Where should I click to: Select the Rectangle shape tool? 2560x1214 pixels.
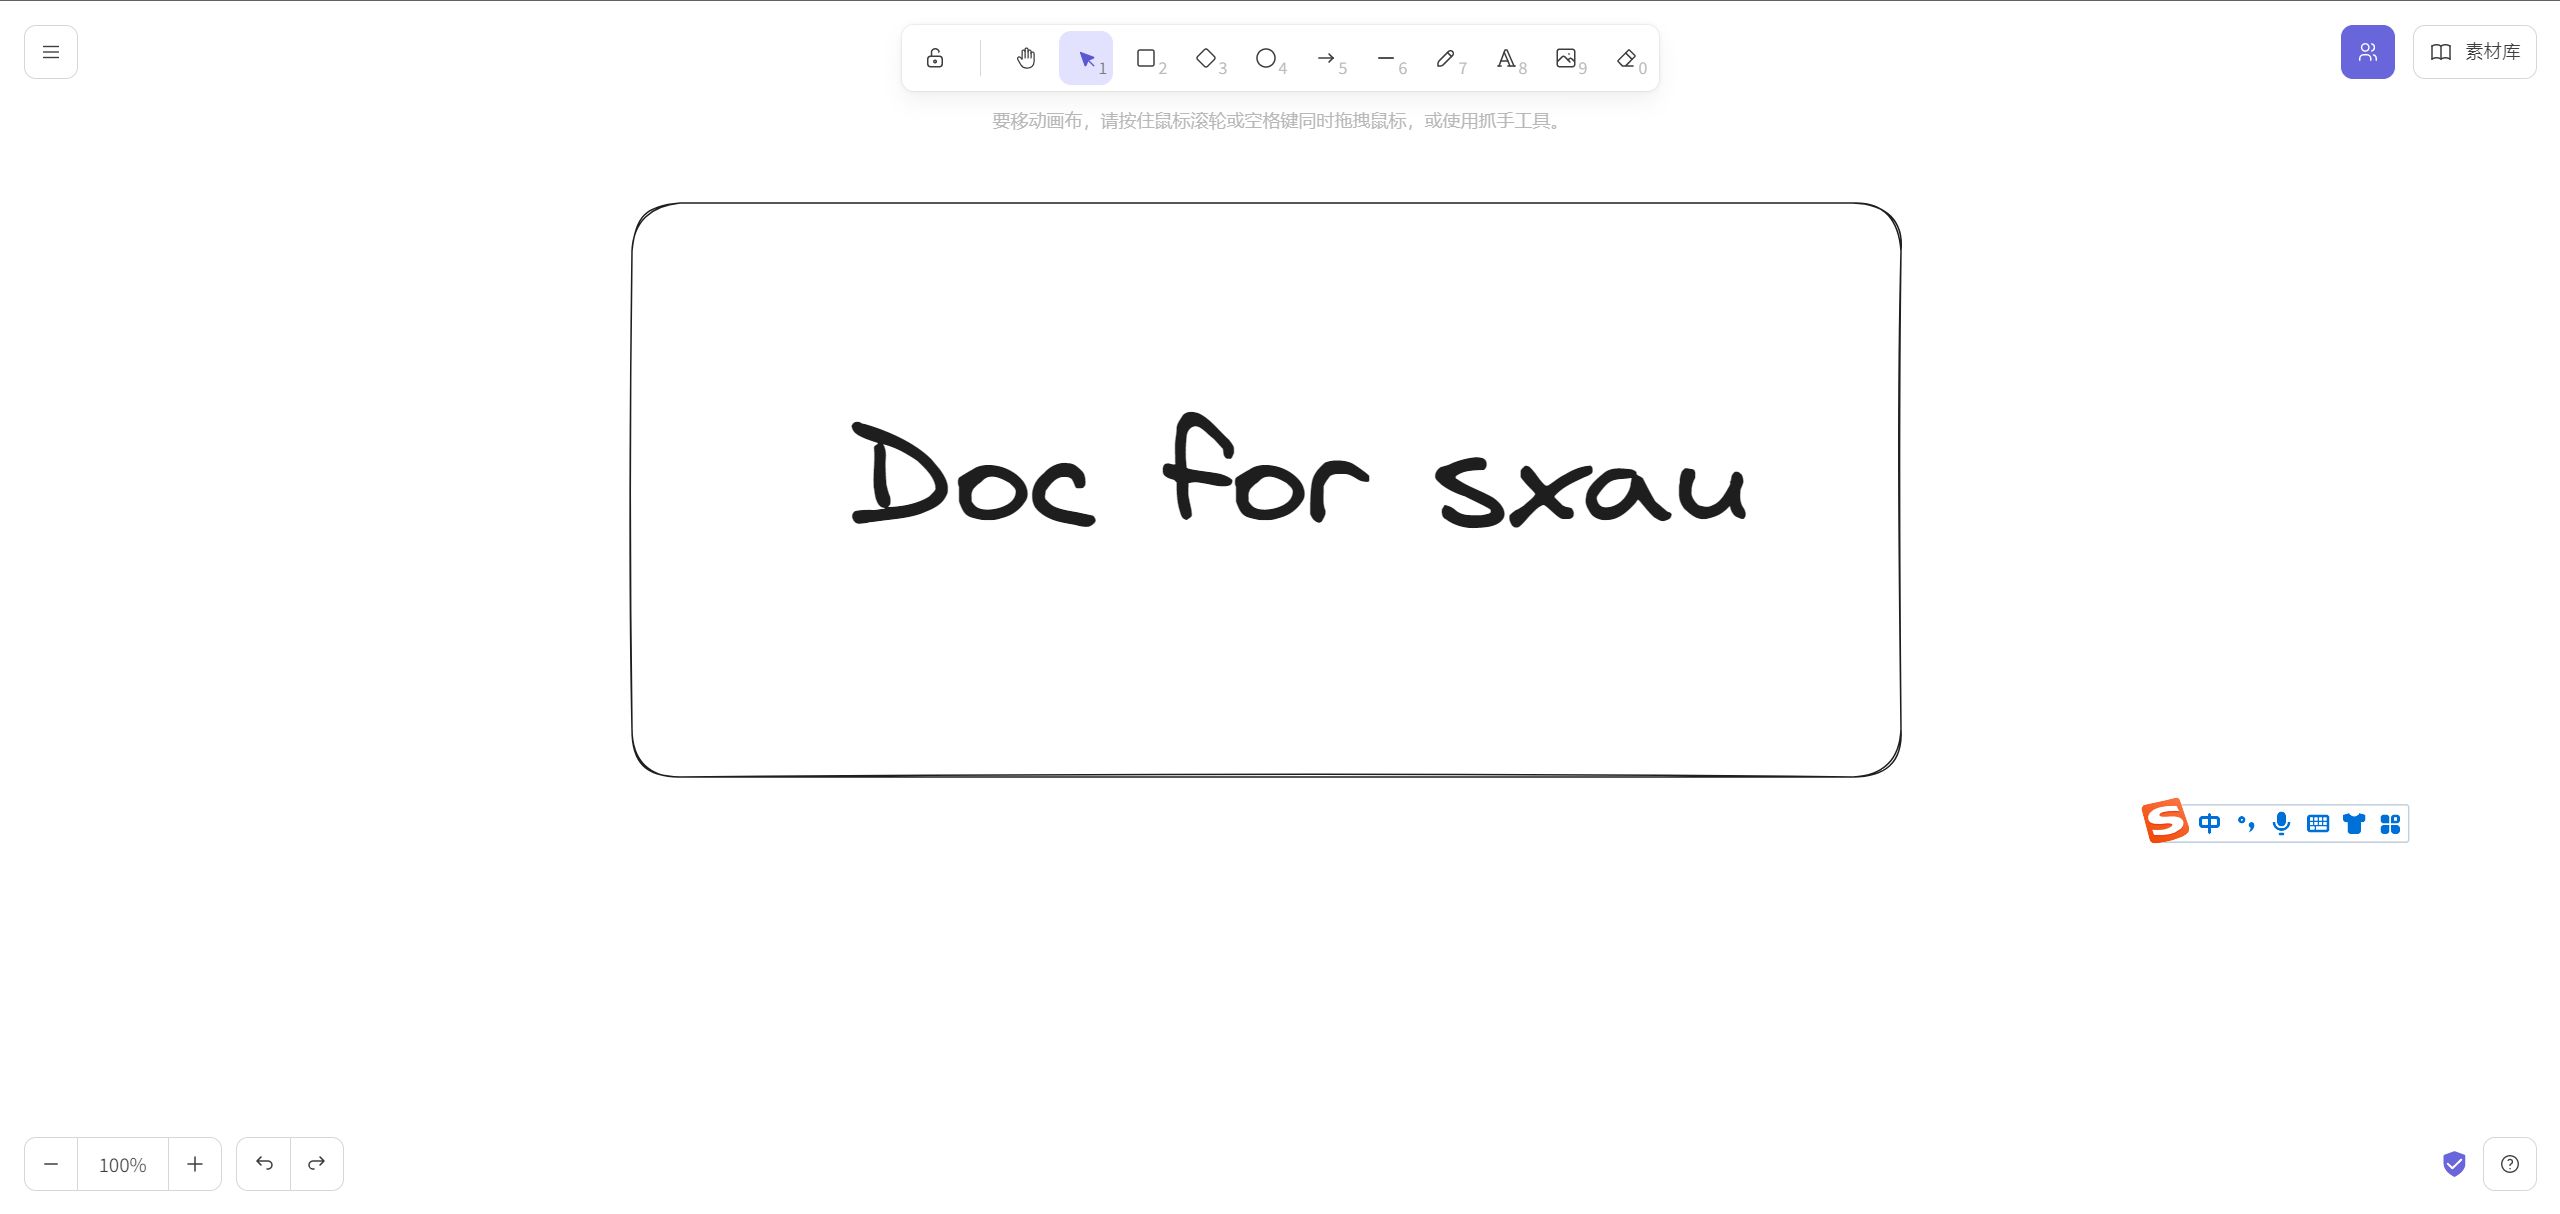pos(1146,58)
